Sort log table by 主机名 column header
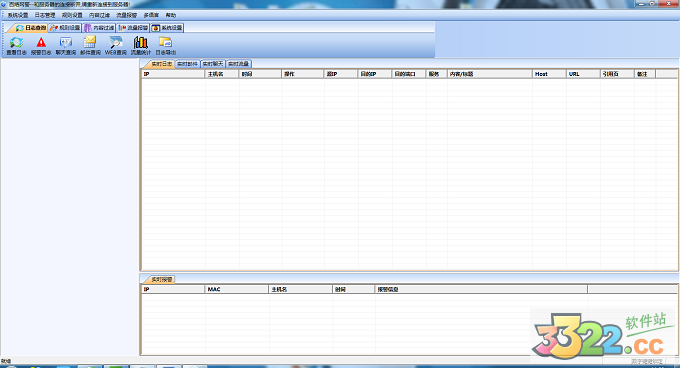The width and height of the screenshot is (680, 368). [x=222, y=74]
